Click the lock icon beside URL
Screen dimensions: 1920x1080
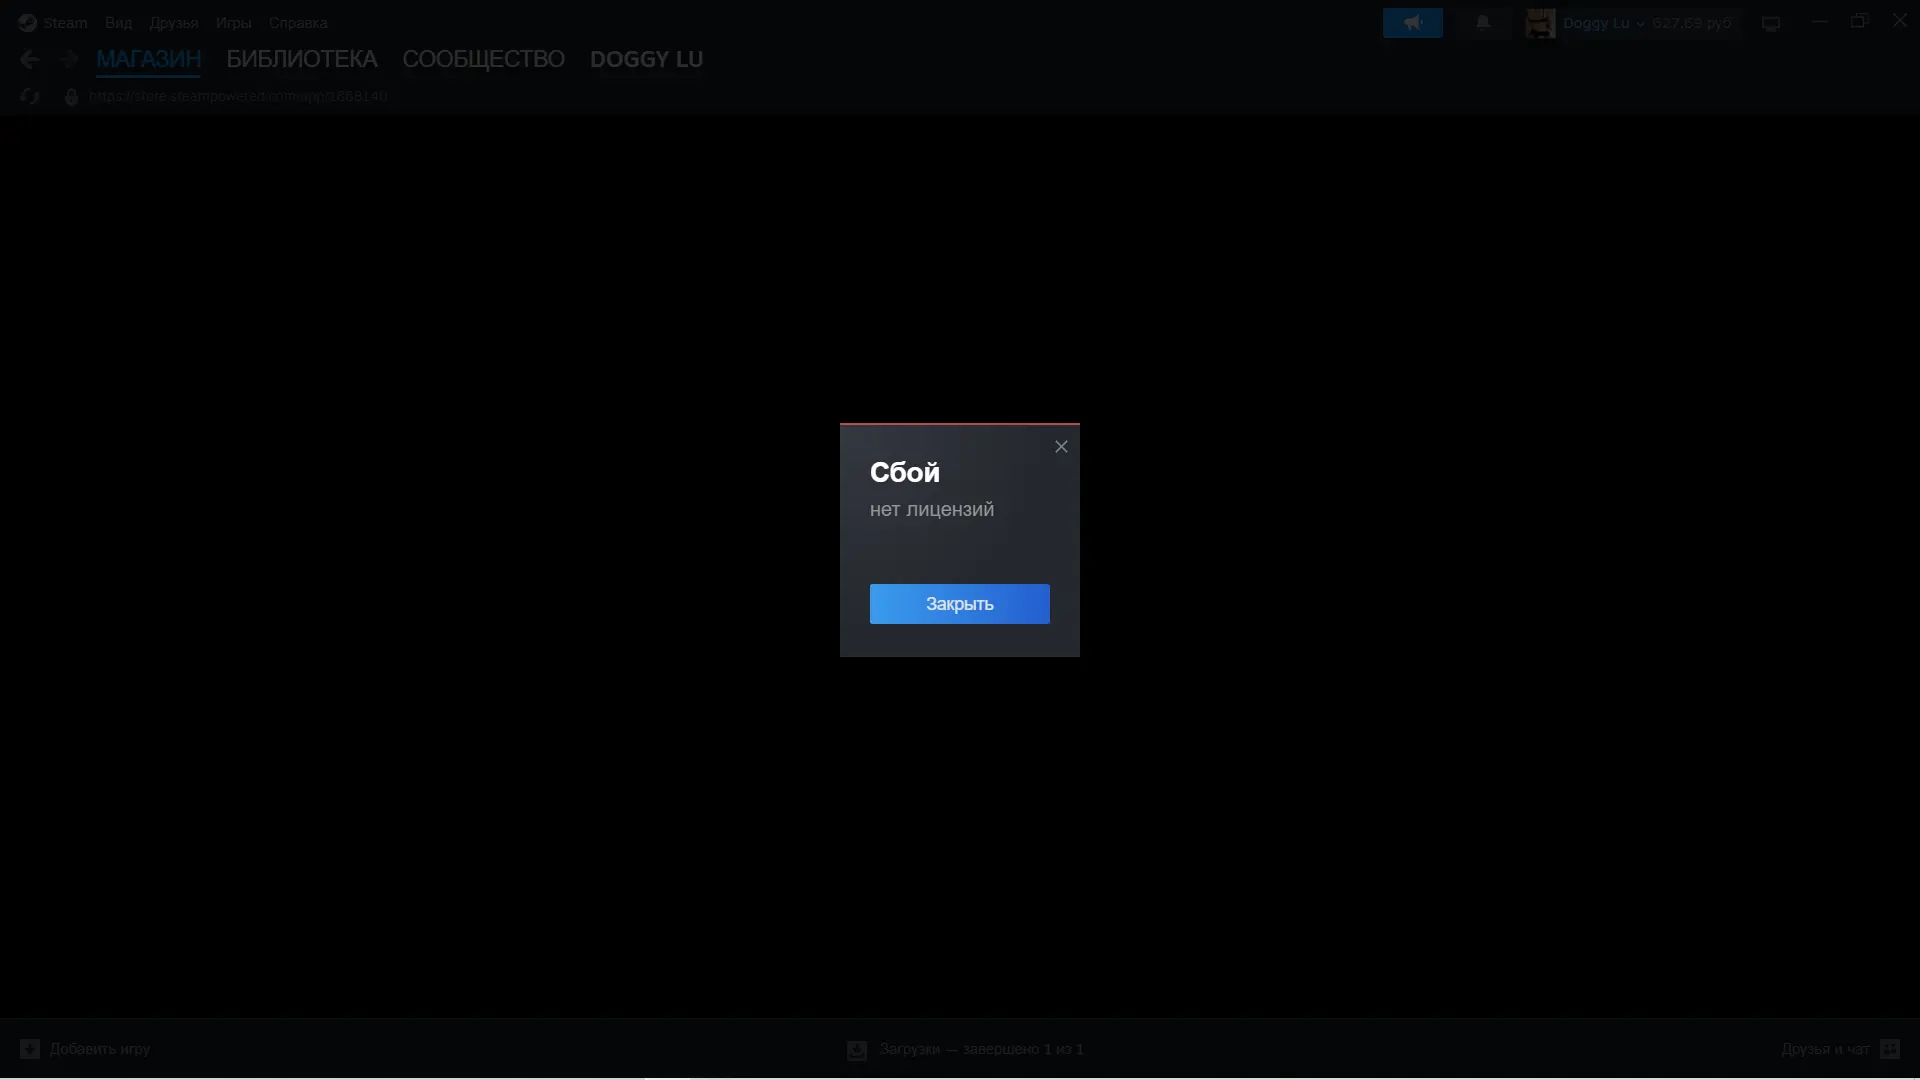[x=71, y=97]
